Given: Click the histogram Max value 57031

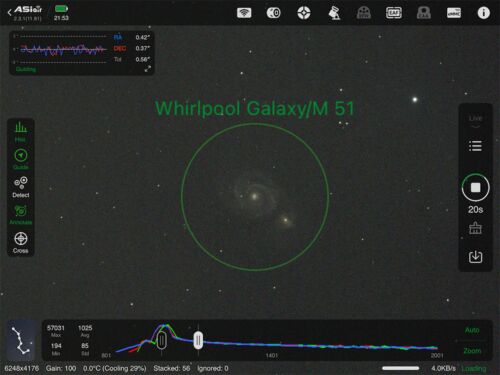Looking at the screenshot, I should coord(56,328).
